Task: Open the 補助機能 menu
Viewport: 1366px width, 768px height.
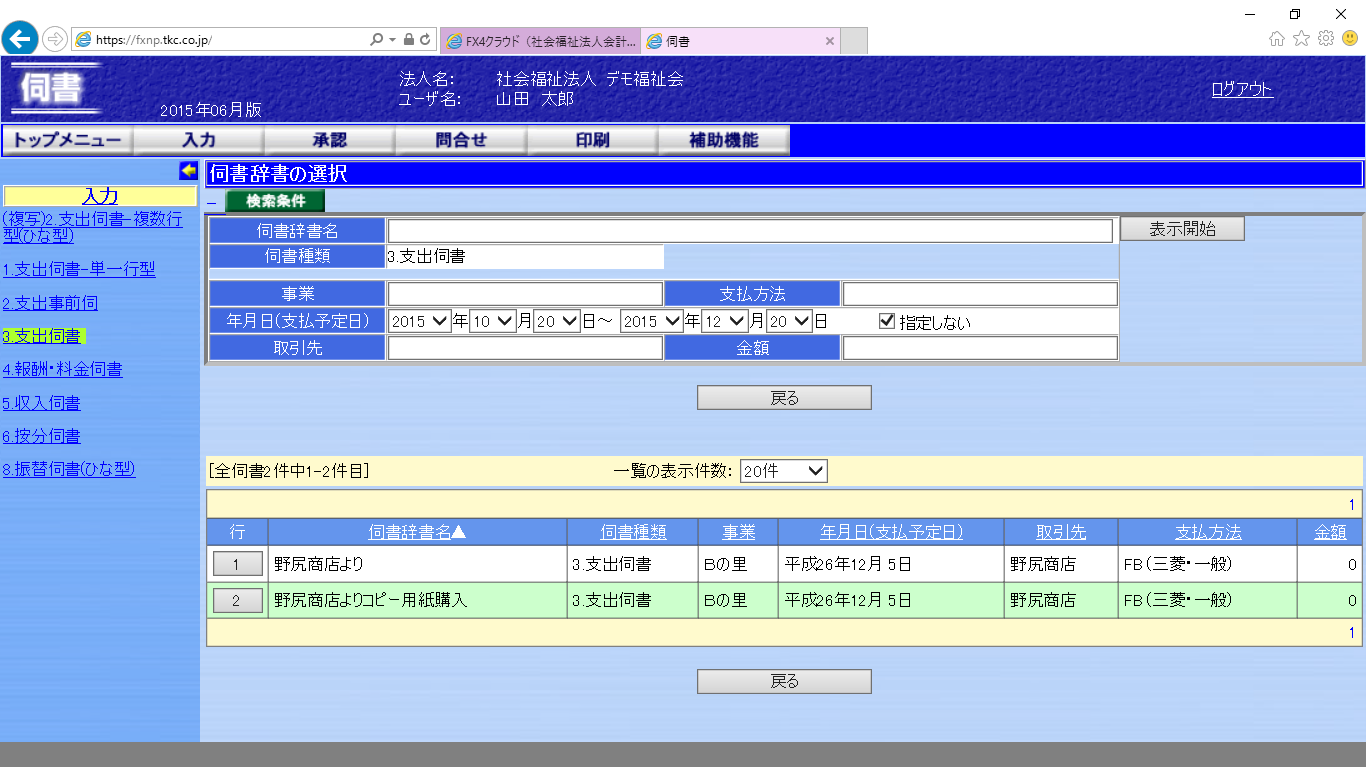Action: click(724, 140)
